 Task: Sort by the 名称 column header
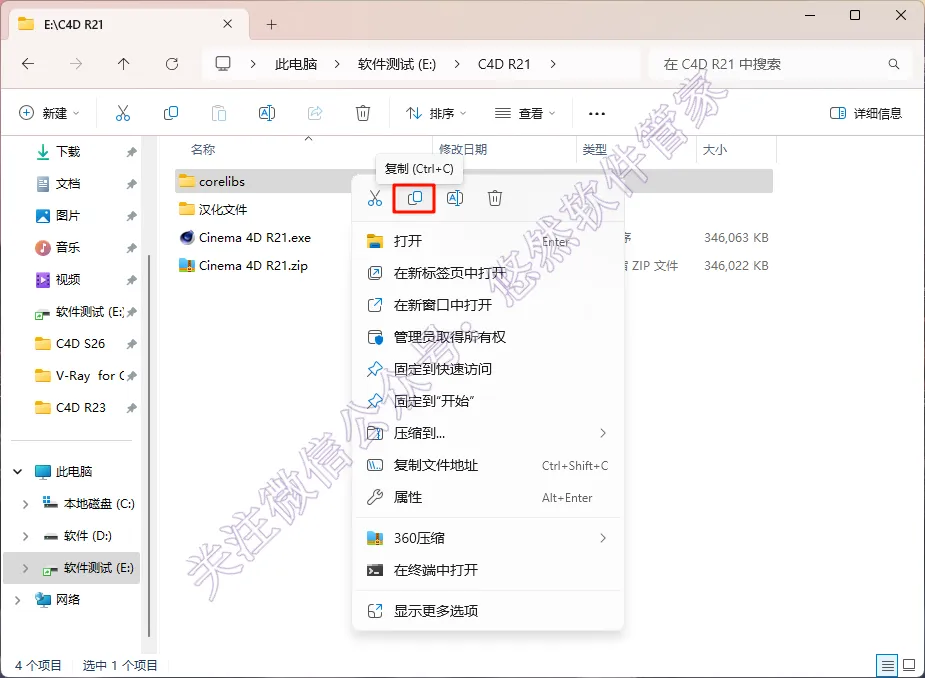point(203,149)
